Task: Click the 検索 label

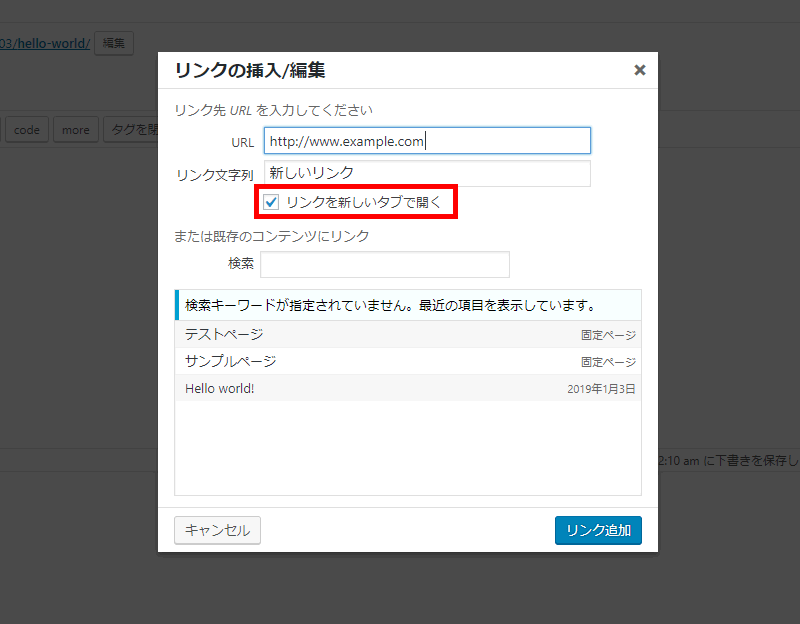Action: (241, 264)
